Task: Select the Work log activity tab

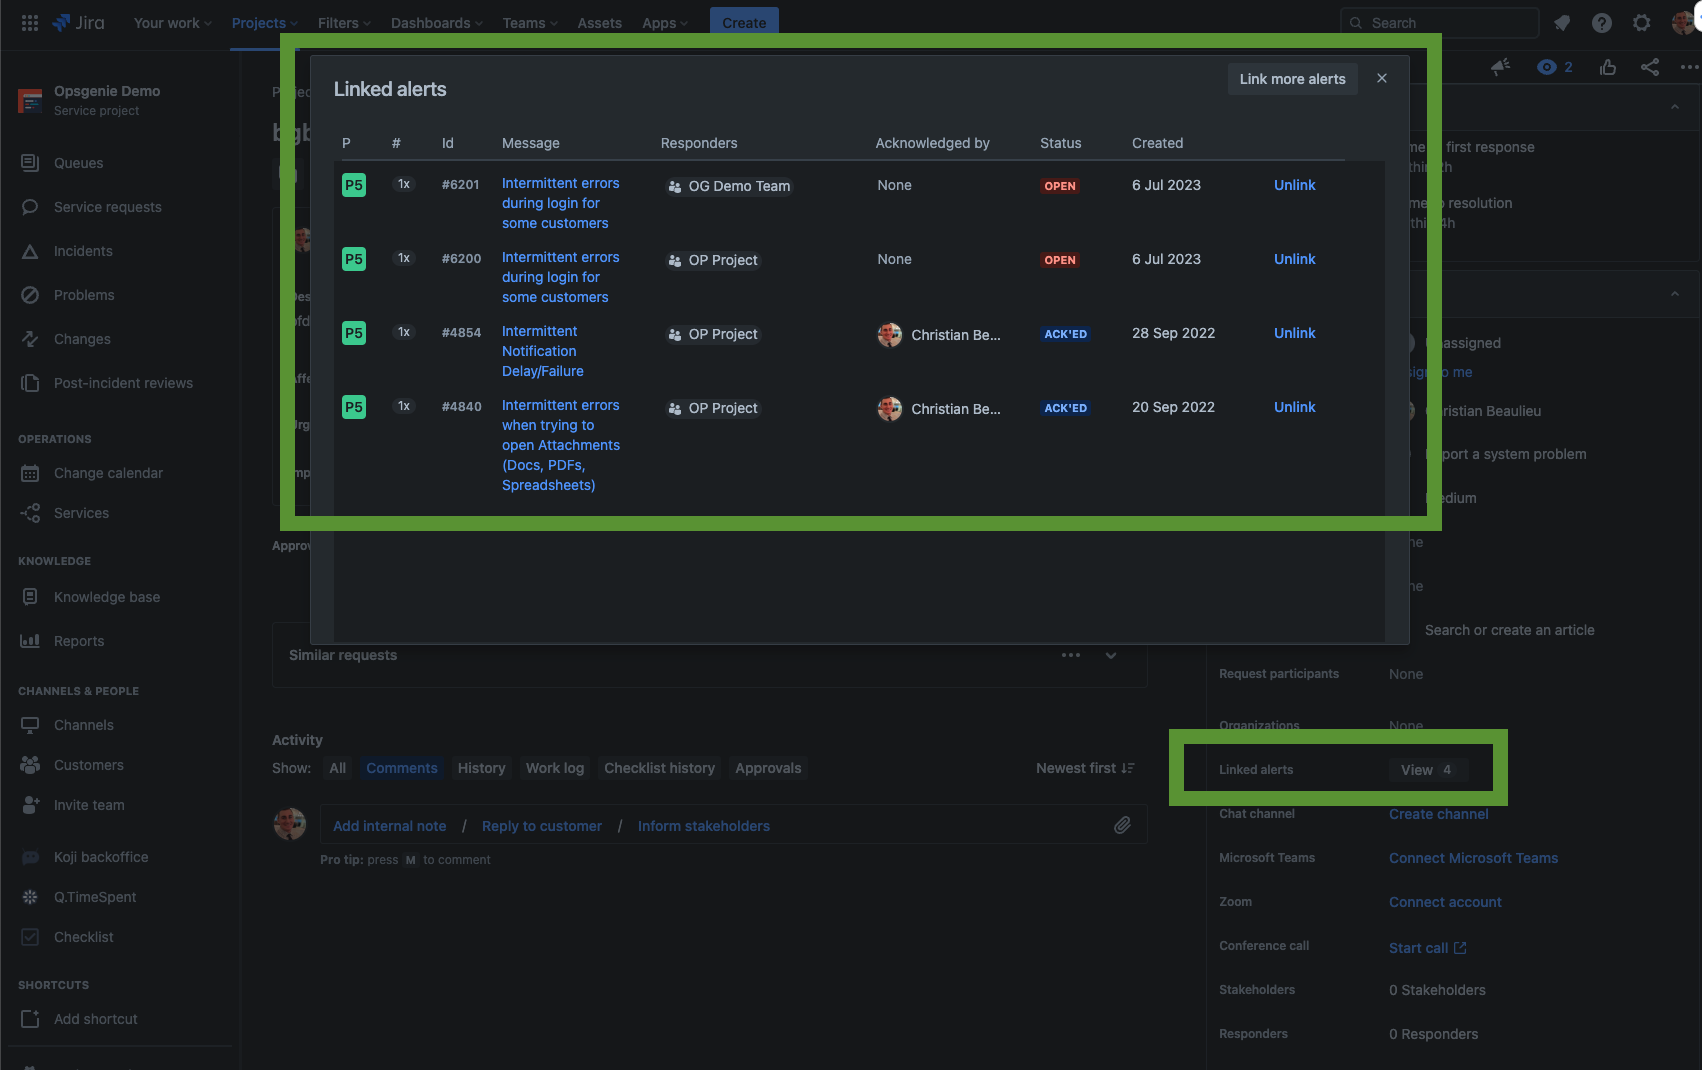Action: 555,768
